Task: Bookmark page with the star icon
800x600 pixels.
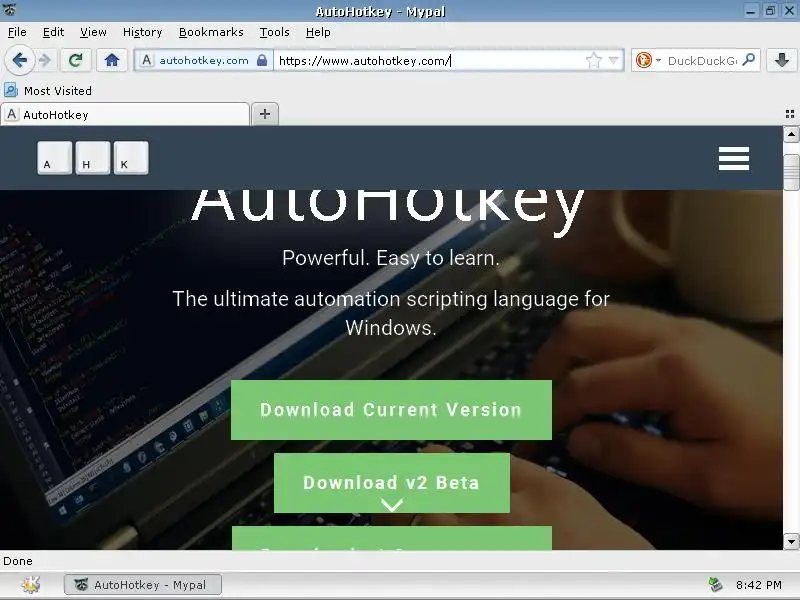Action: [x=593, y=61]
